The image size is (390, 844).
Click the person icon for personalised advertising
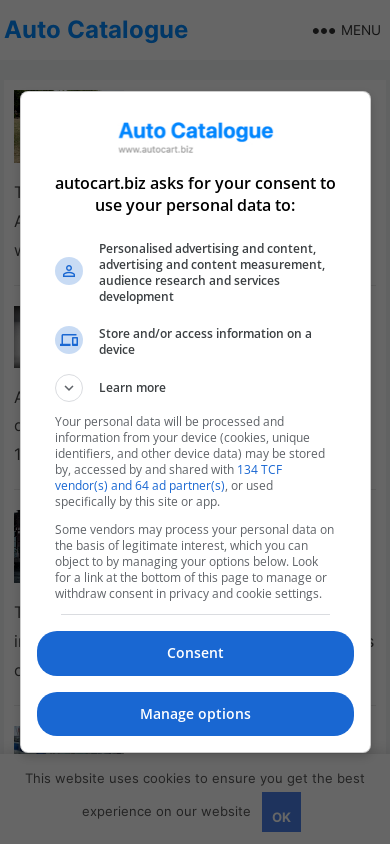[69, 271]
